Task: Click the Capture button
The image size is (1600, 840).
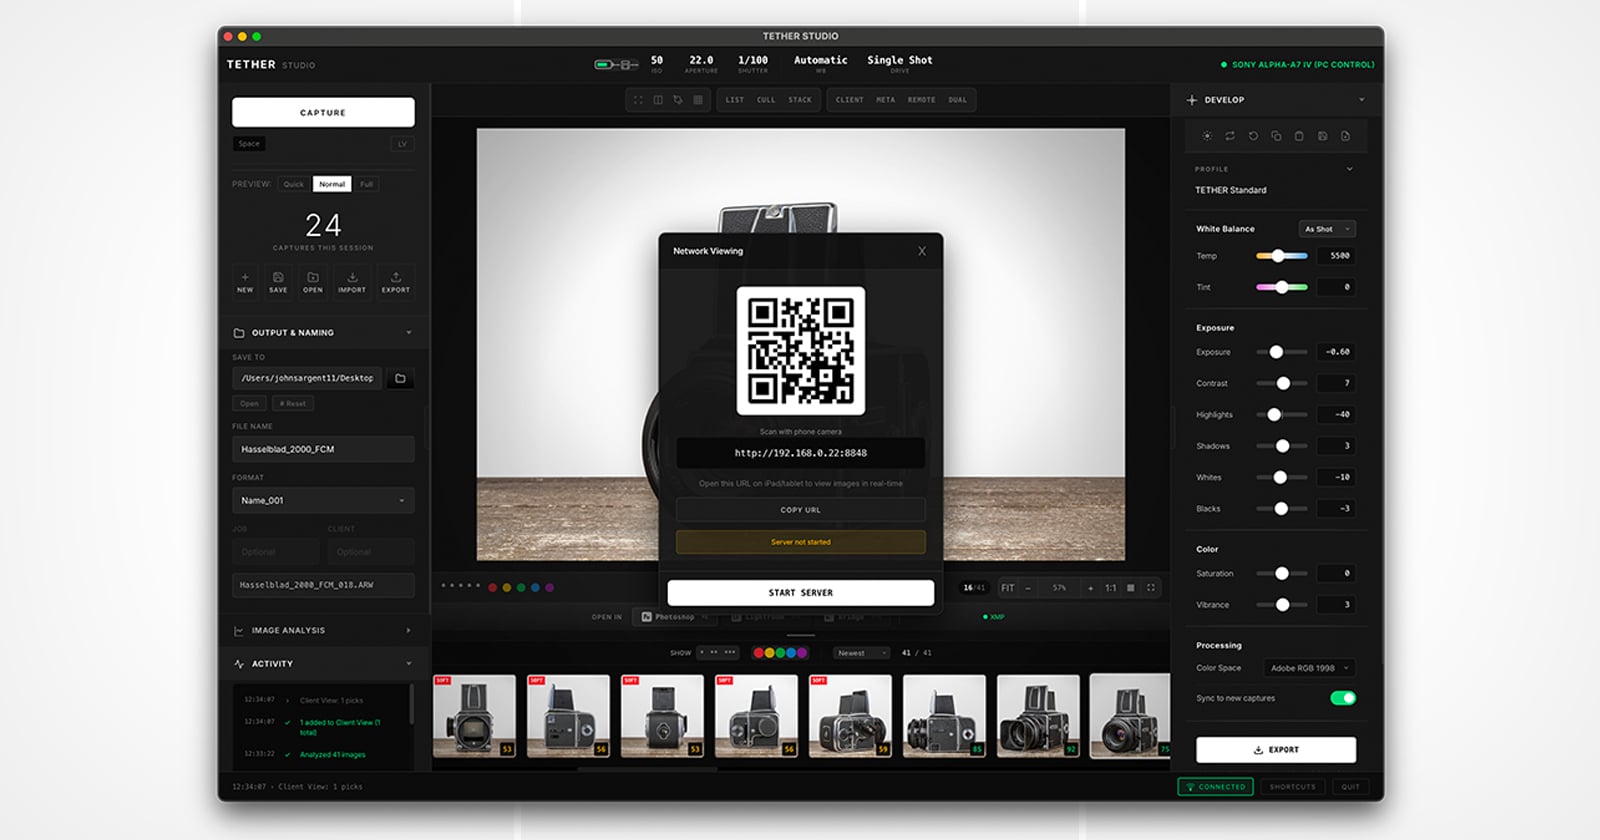Action: (323, 112)
